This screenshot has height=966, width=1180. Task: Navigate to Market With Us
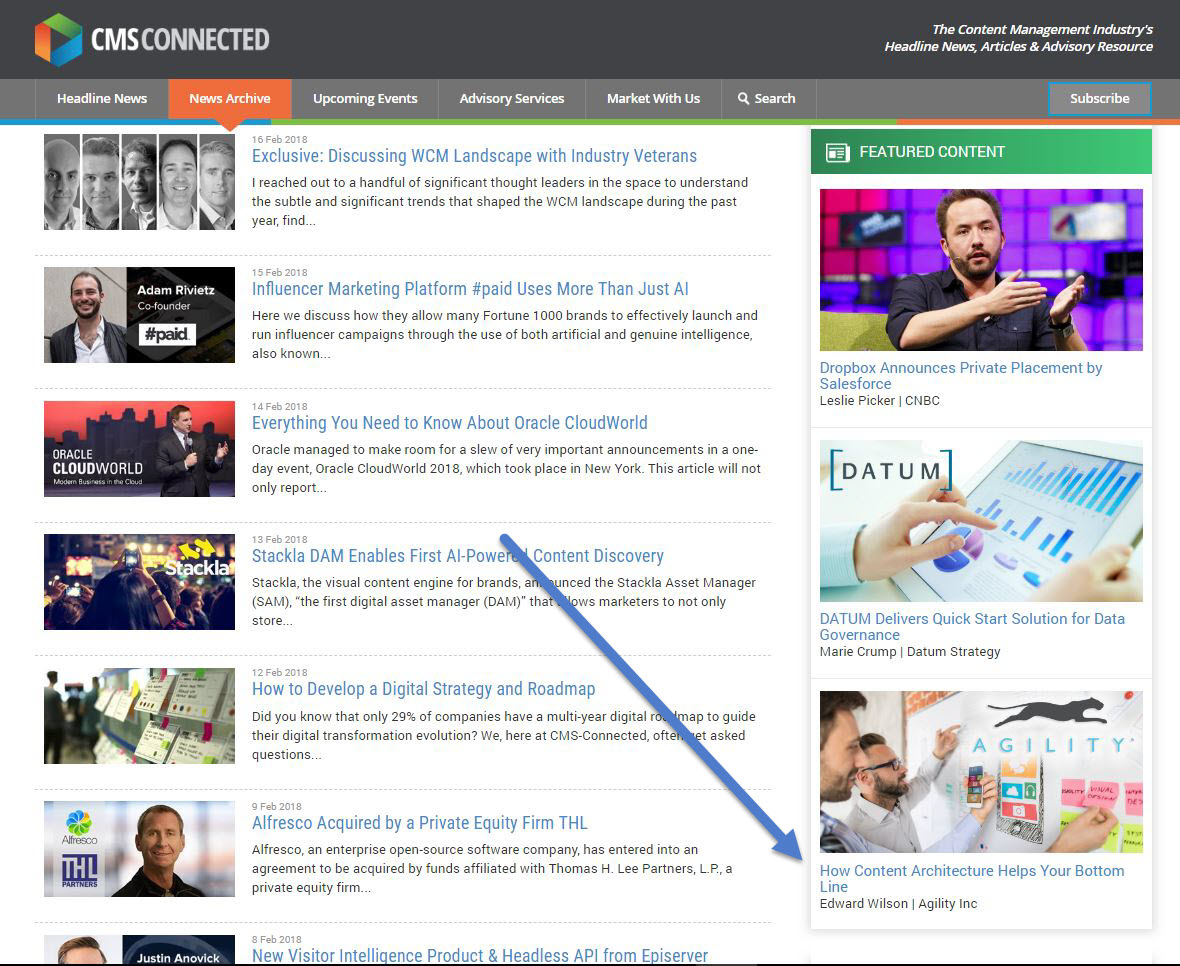pos(653,98)
